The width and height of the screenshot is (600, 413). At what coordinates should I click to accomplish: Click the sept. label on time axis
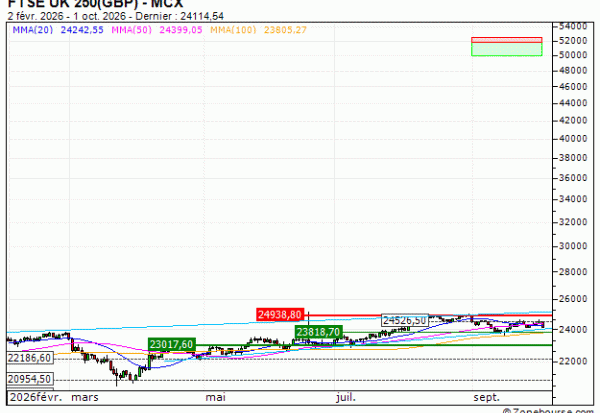(x=487, y=397)
